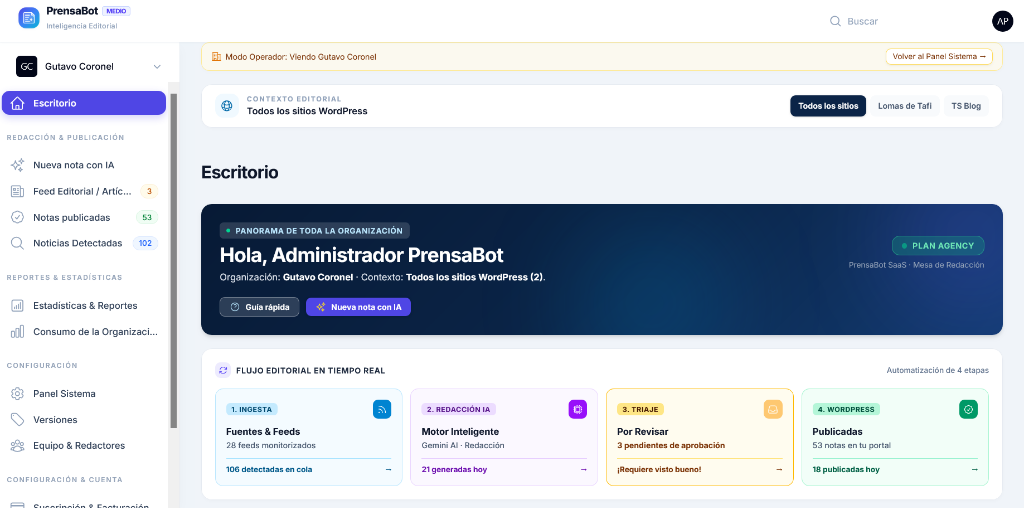Click the Consumo de la Organización bars icon
The width and height of the screenshot is (1024, 508).
click(x=18, y=332)
